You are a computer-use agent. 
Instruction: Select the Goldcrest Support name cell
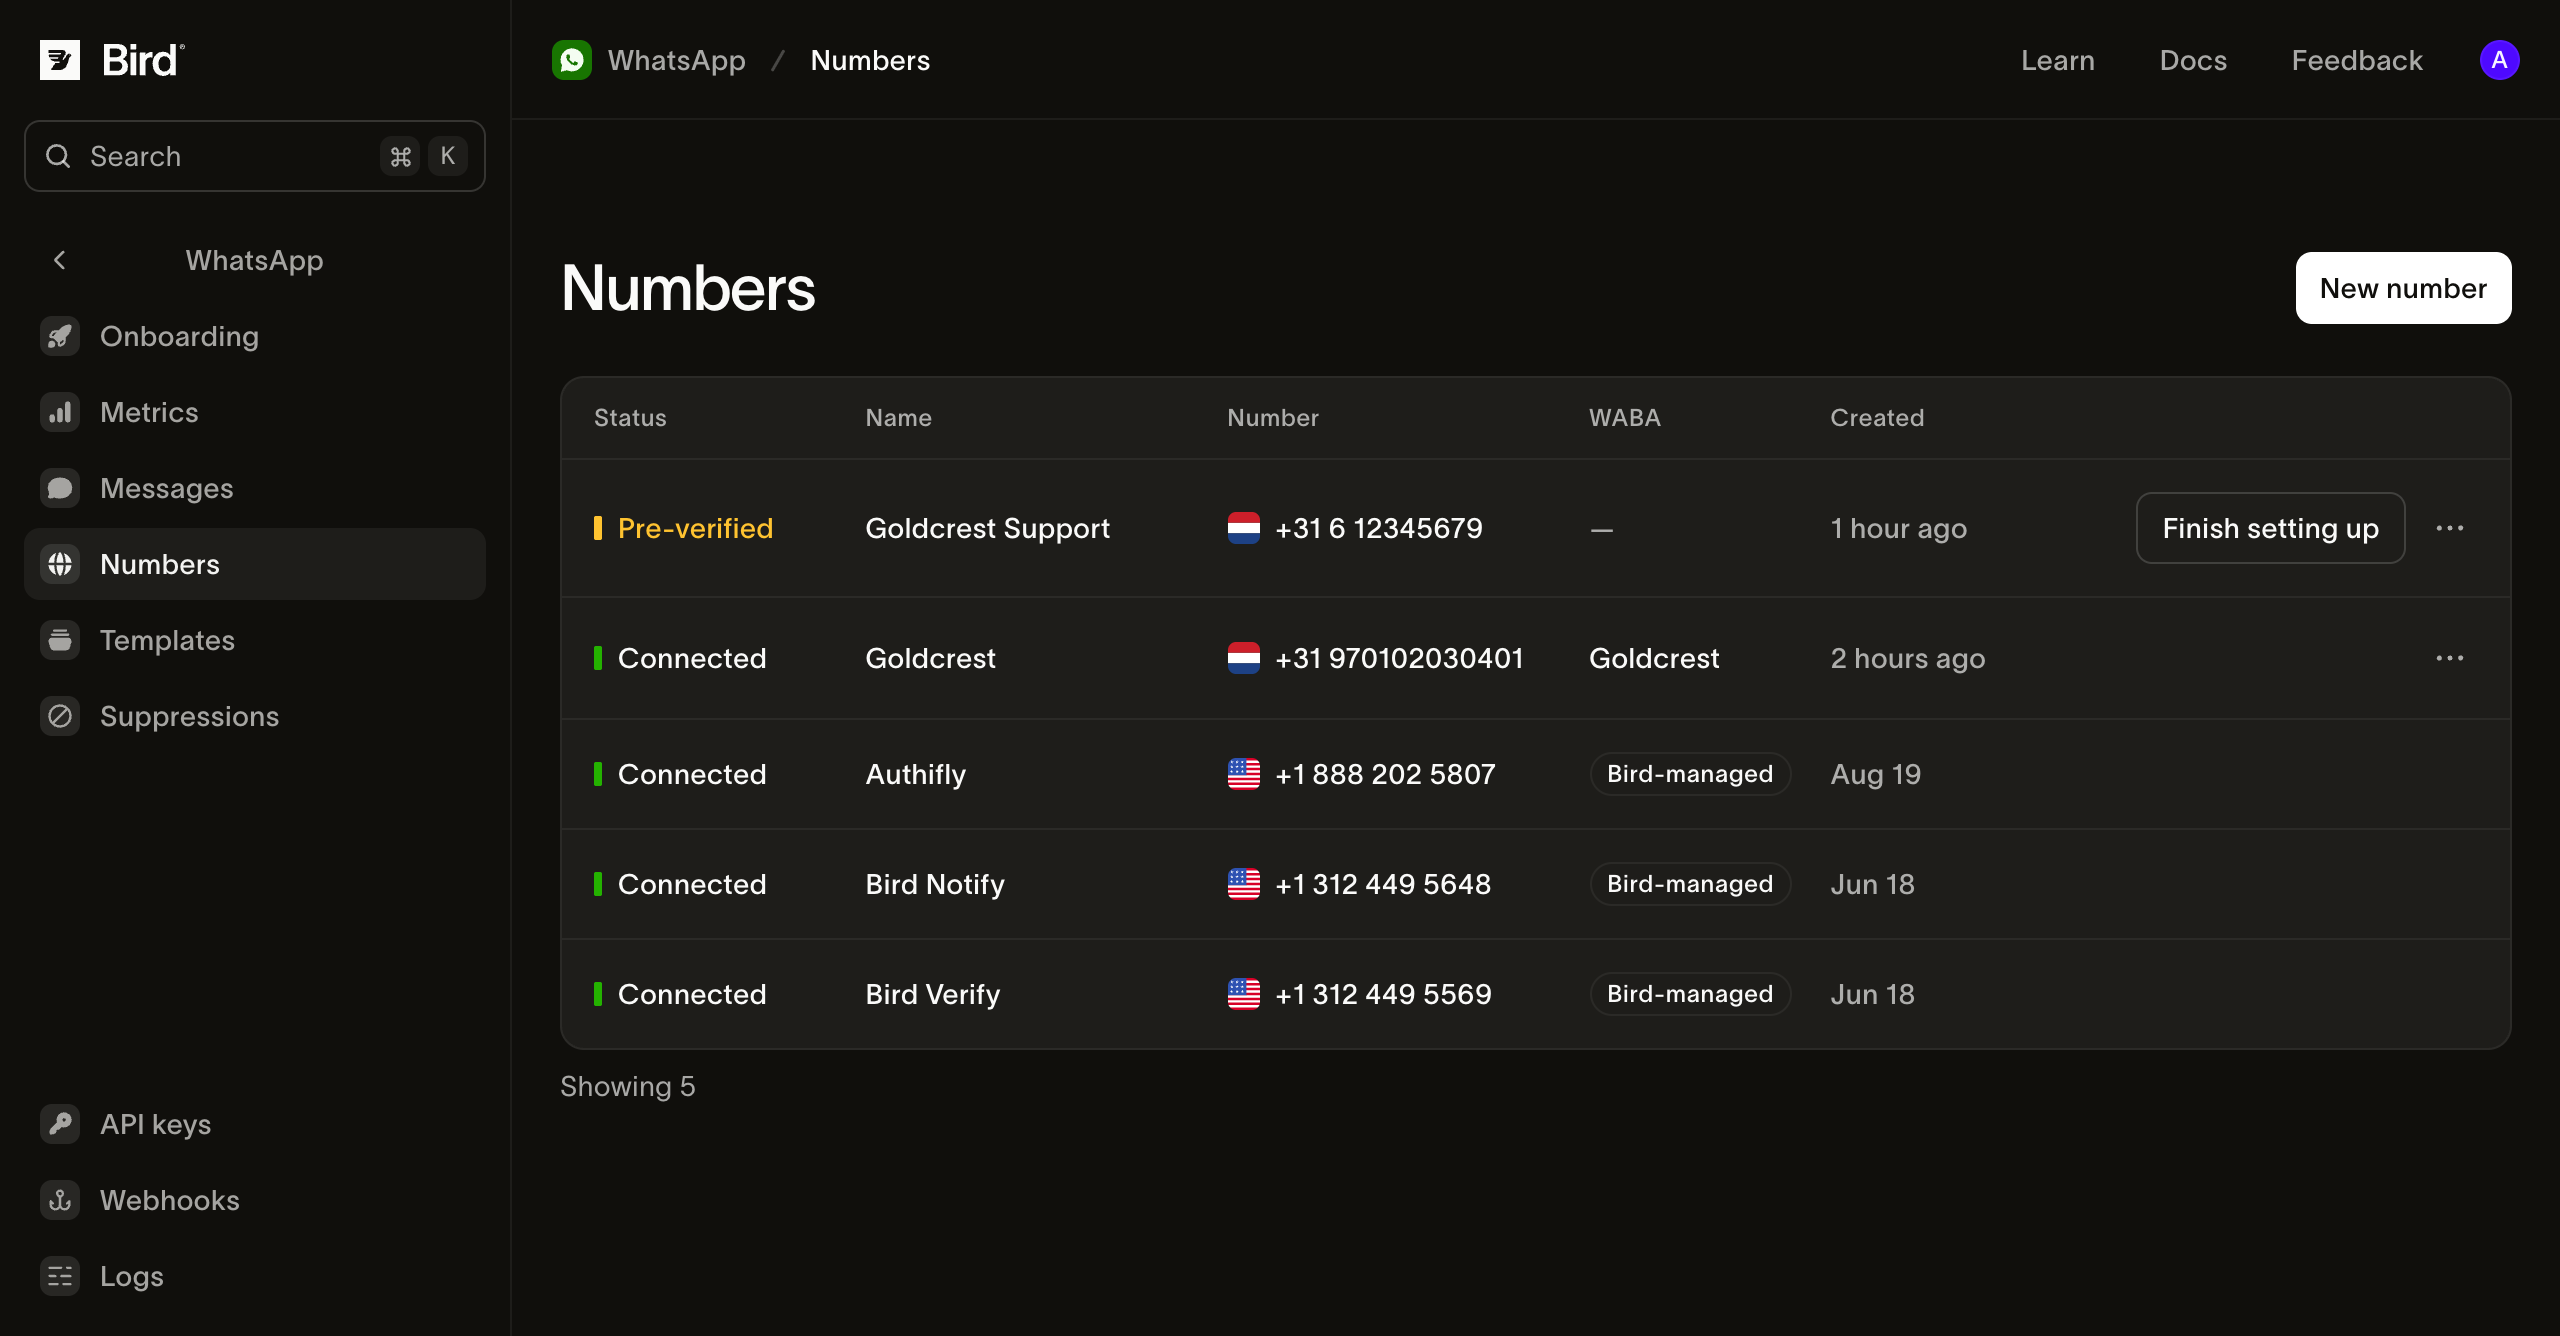tap(987, 528)
